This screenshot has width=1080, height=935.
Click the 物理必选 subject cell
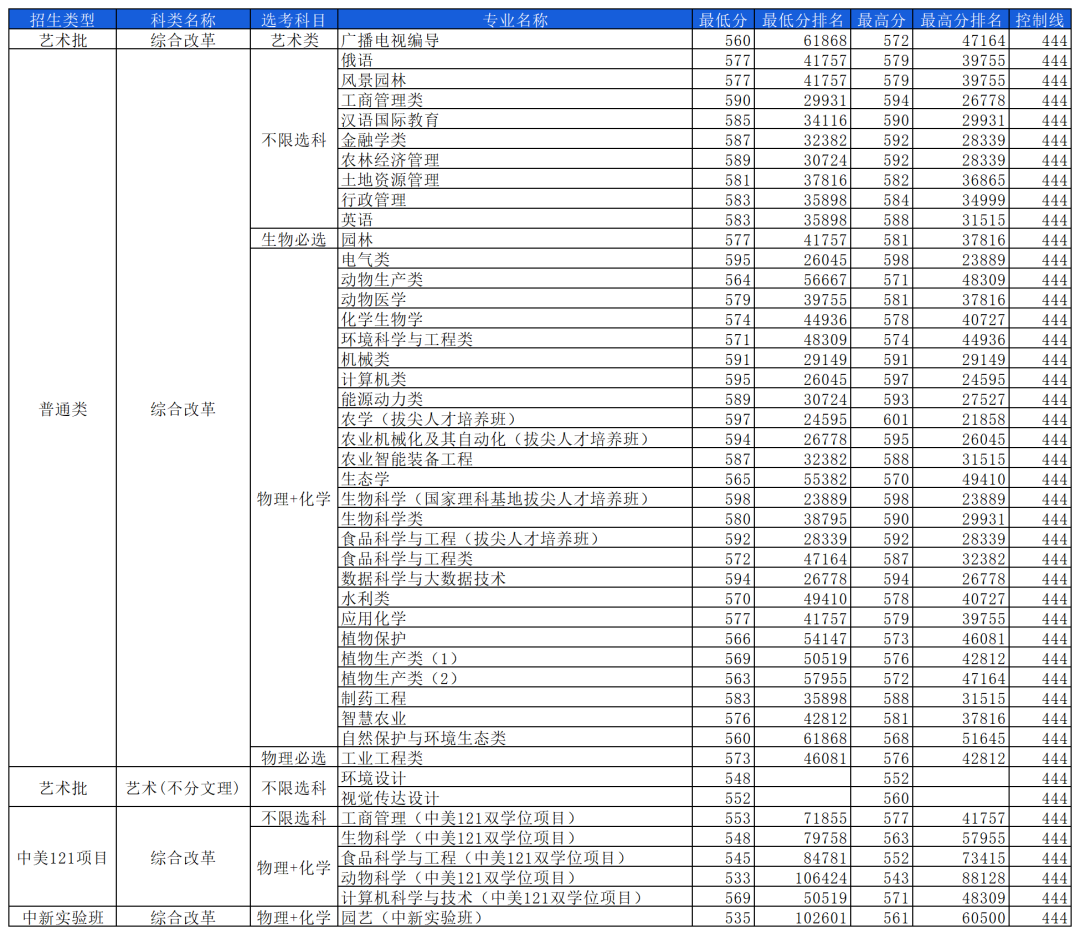point(294,759)
